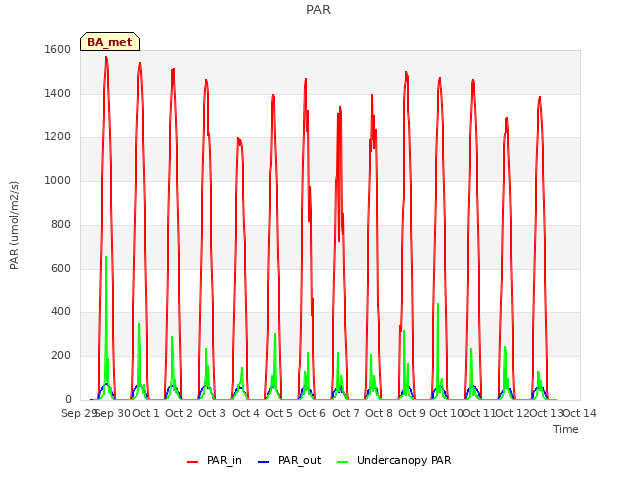Toggle the PAR_out legend entry
640x480 pixels.
pyautogui.click(x=290, y=460)
